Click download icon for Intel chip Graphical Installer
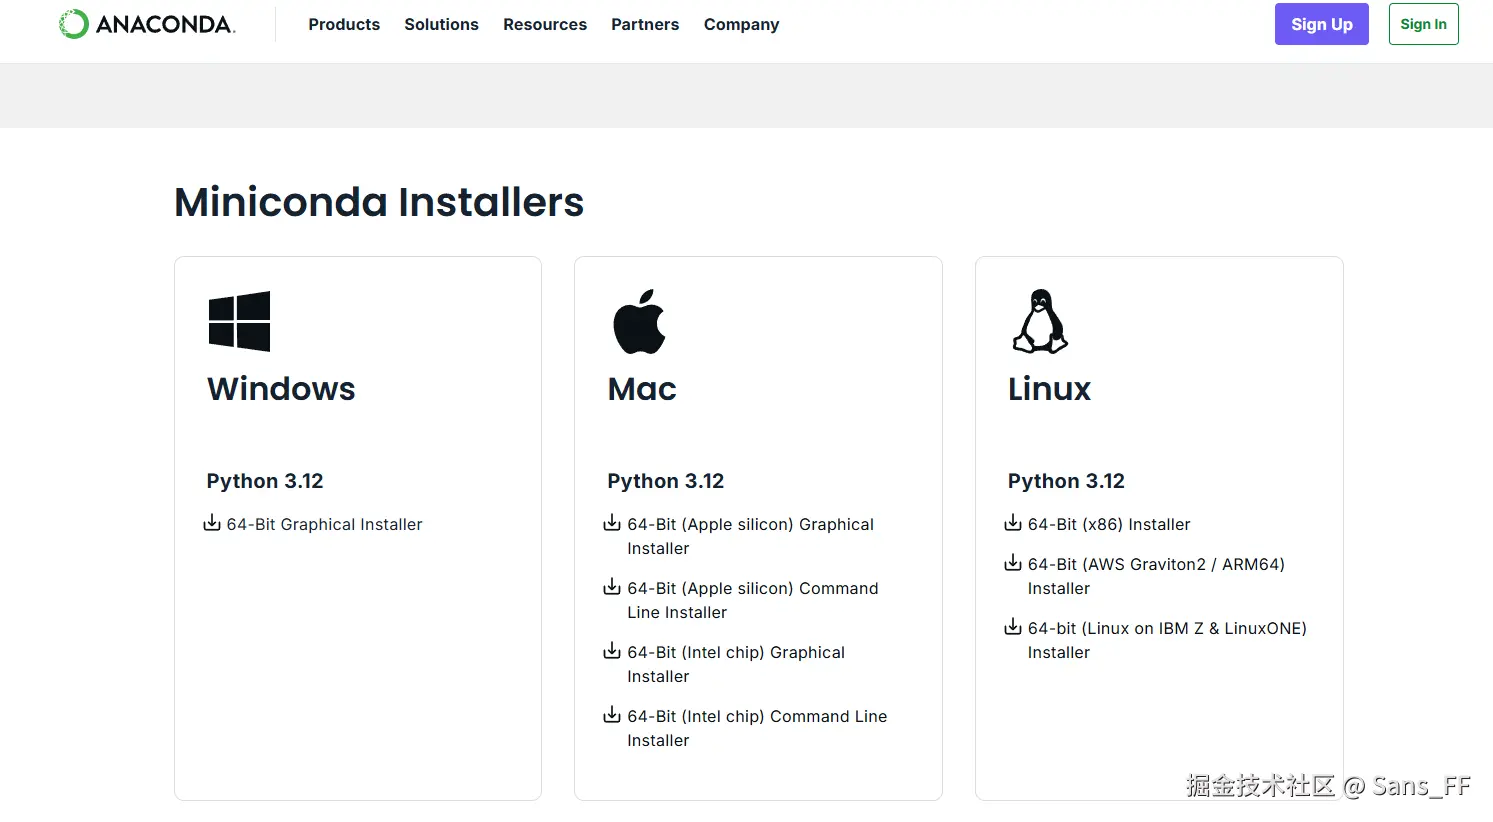This screenshot has width=1493, height=822. (612, 651)
